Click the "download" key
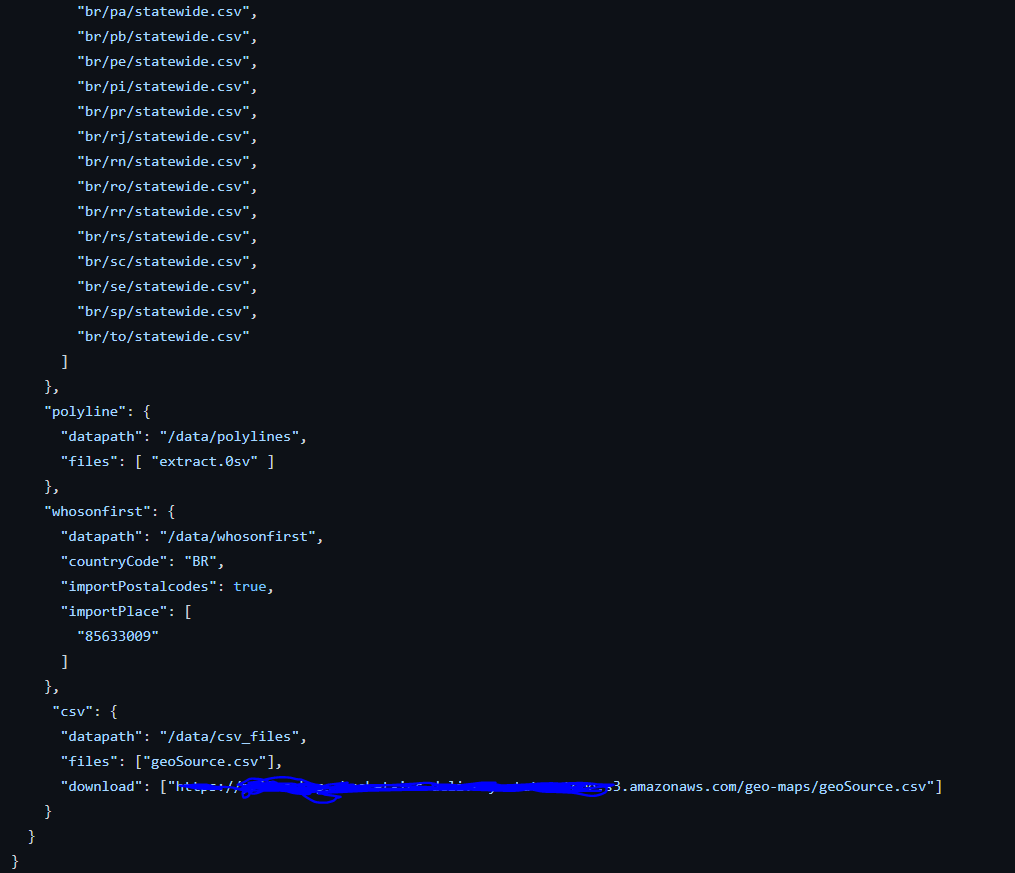 pos(102,787)
